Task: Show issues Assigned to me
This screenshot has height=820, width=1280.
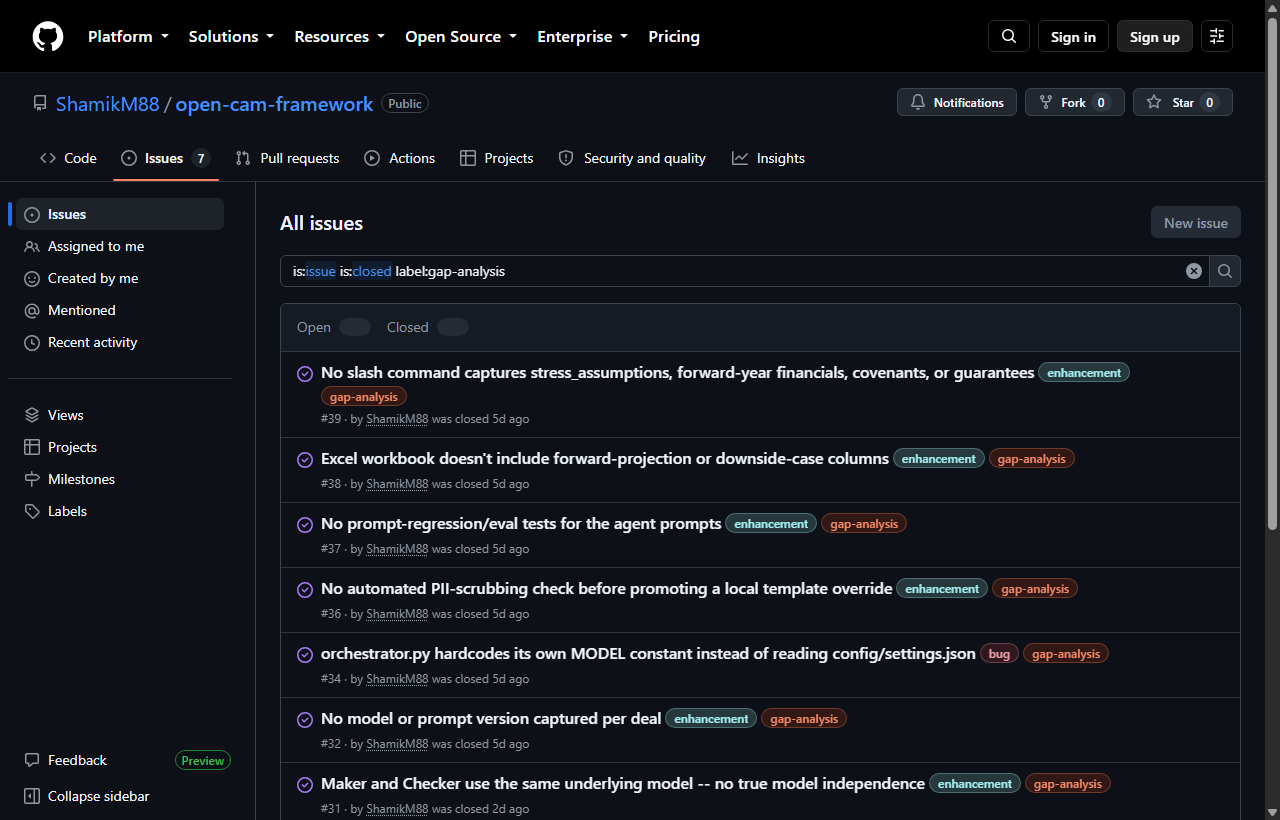Action: click(x=120, y=246)
